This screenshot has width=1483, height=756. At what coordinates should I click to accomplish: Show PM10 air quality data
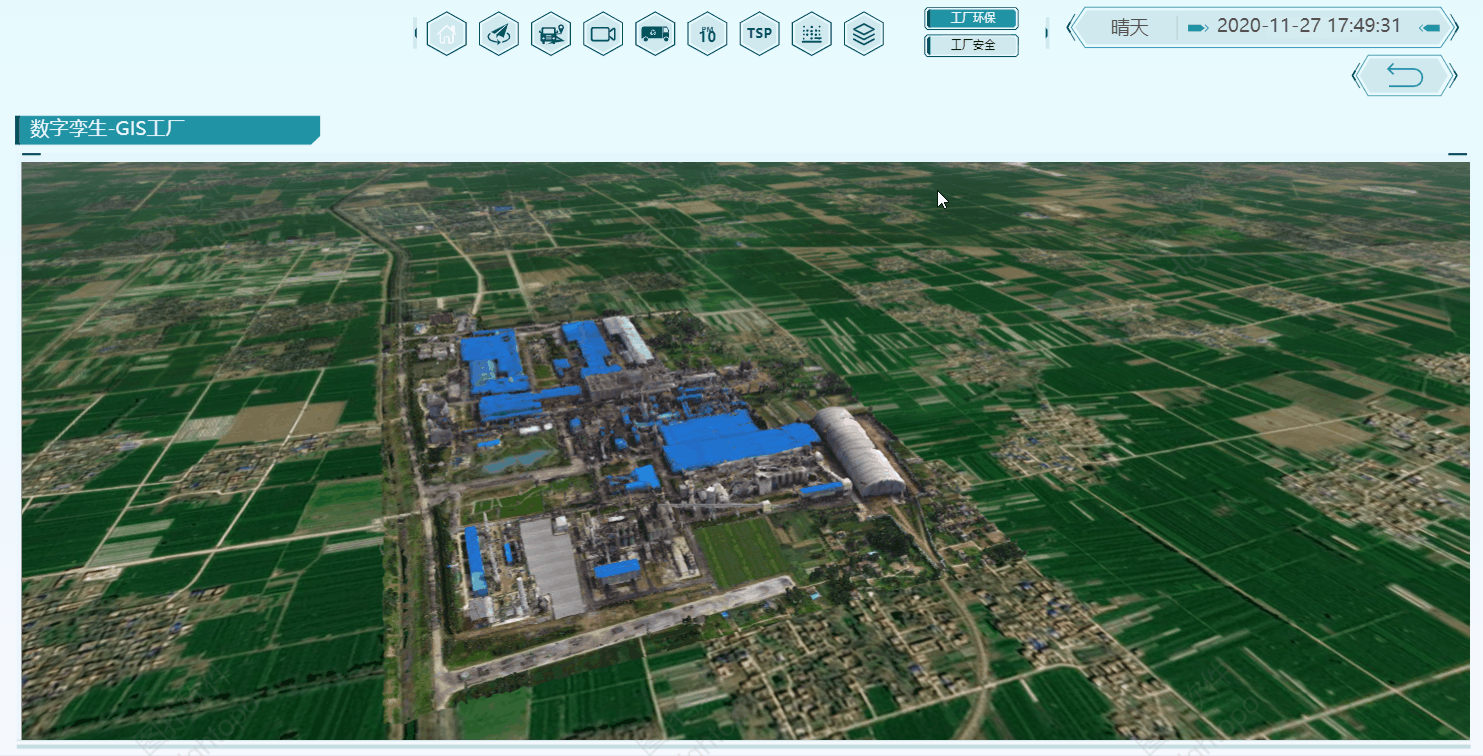[707, 34]
